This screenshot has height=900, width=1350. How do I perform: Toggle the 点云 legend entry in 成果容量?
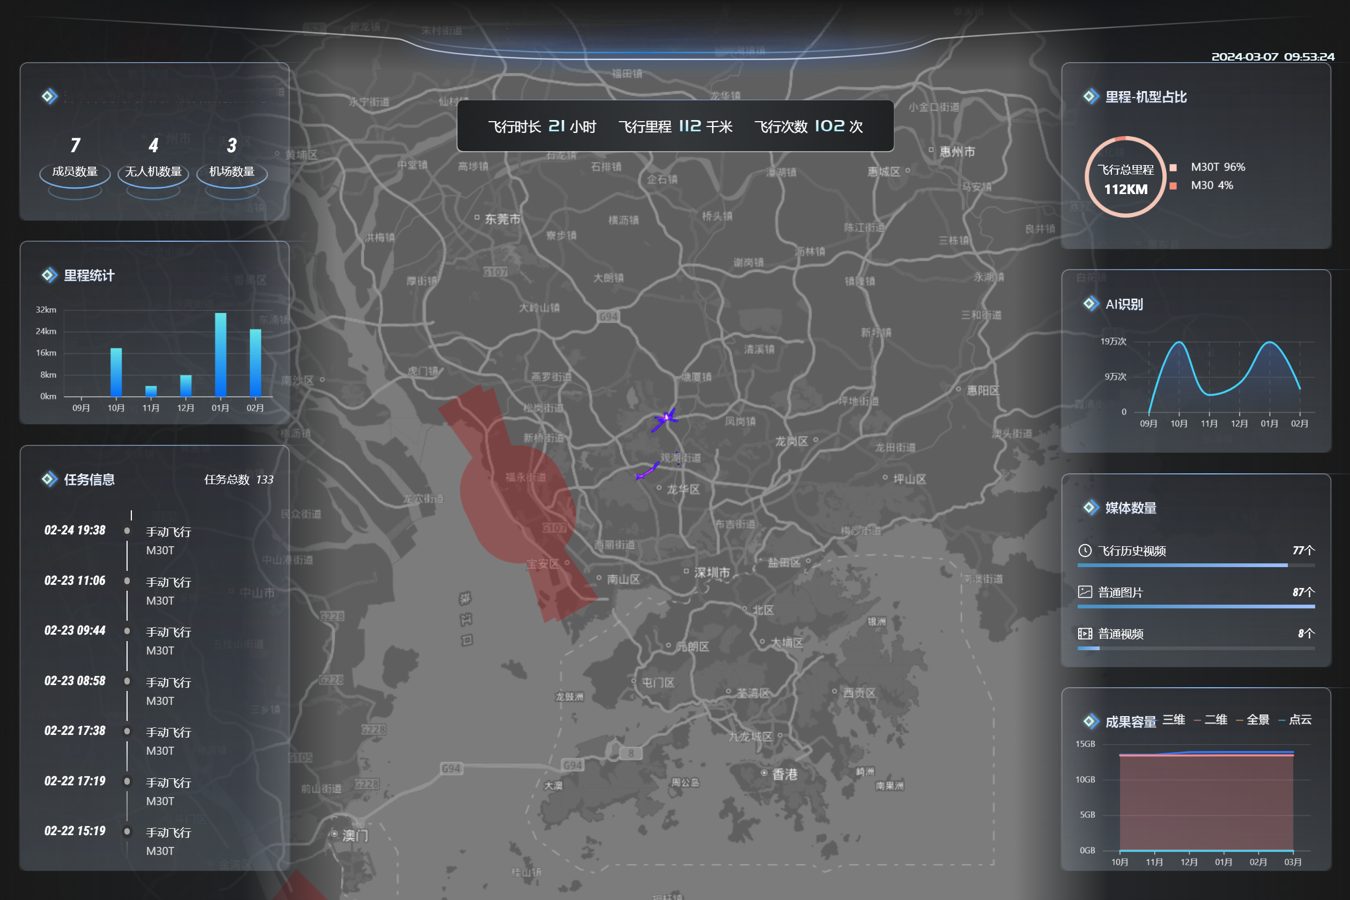[1295, 720]
